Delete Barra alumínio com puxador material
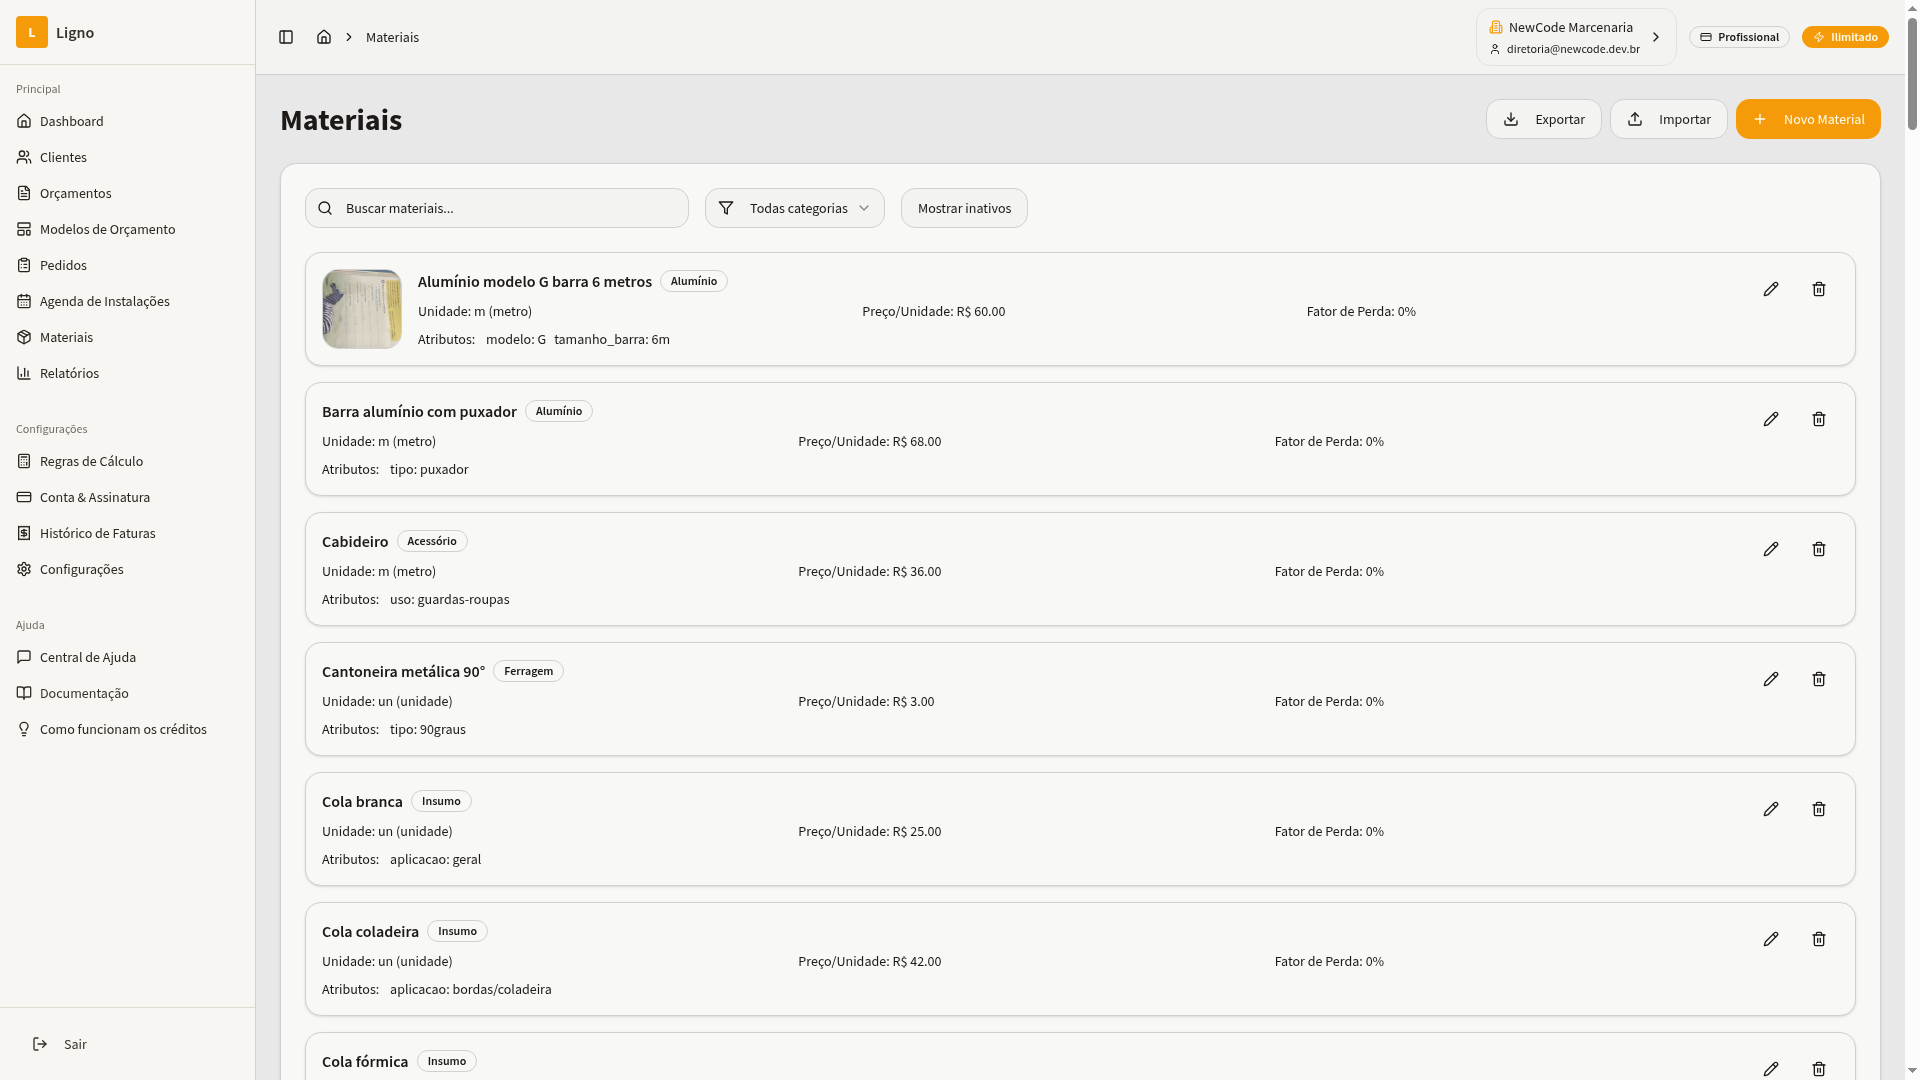Viewport: 1920px width, 1080px height. click(1819, 419)
